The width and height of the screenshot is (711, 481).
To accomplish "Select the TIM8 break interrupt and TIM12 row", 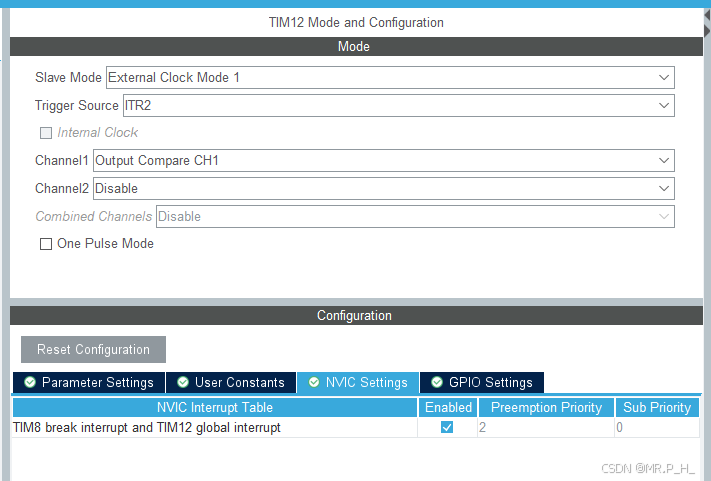I will click(356, 428).
